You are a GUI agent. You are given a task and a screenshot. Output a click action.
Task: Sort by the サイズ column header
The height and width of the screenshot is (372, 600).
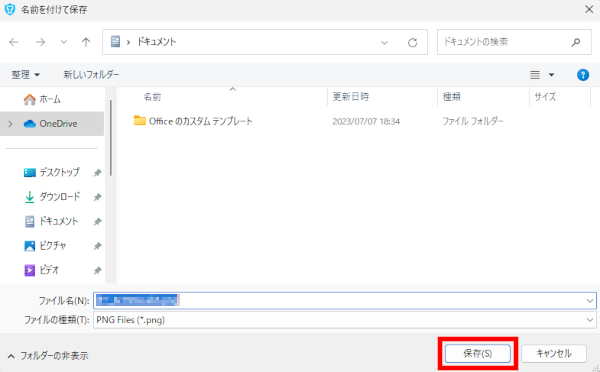click(545, 97)
